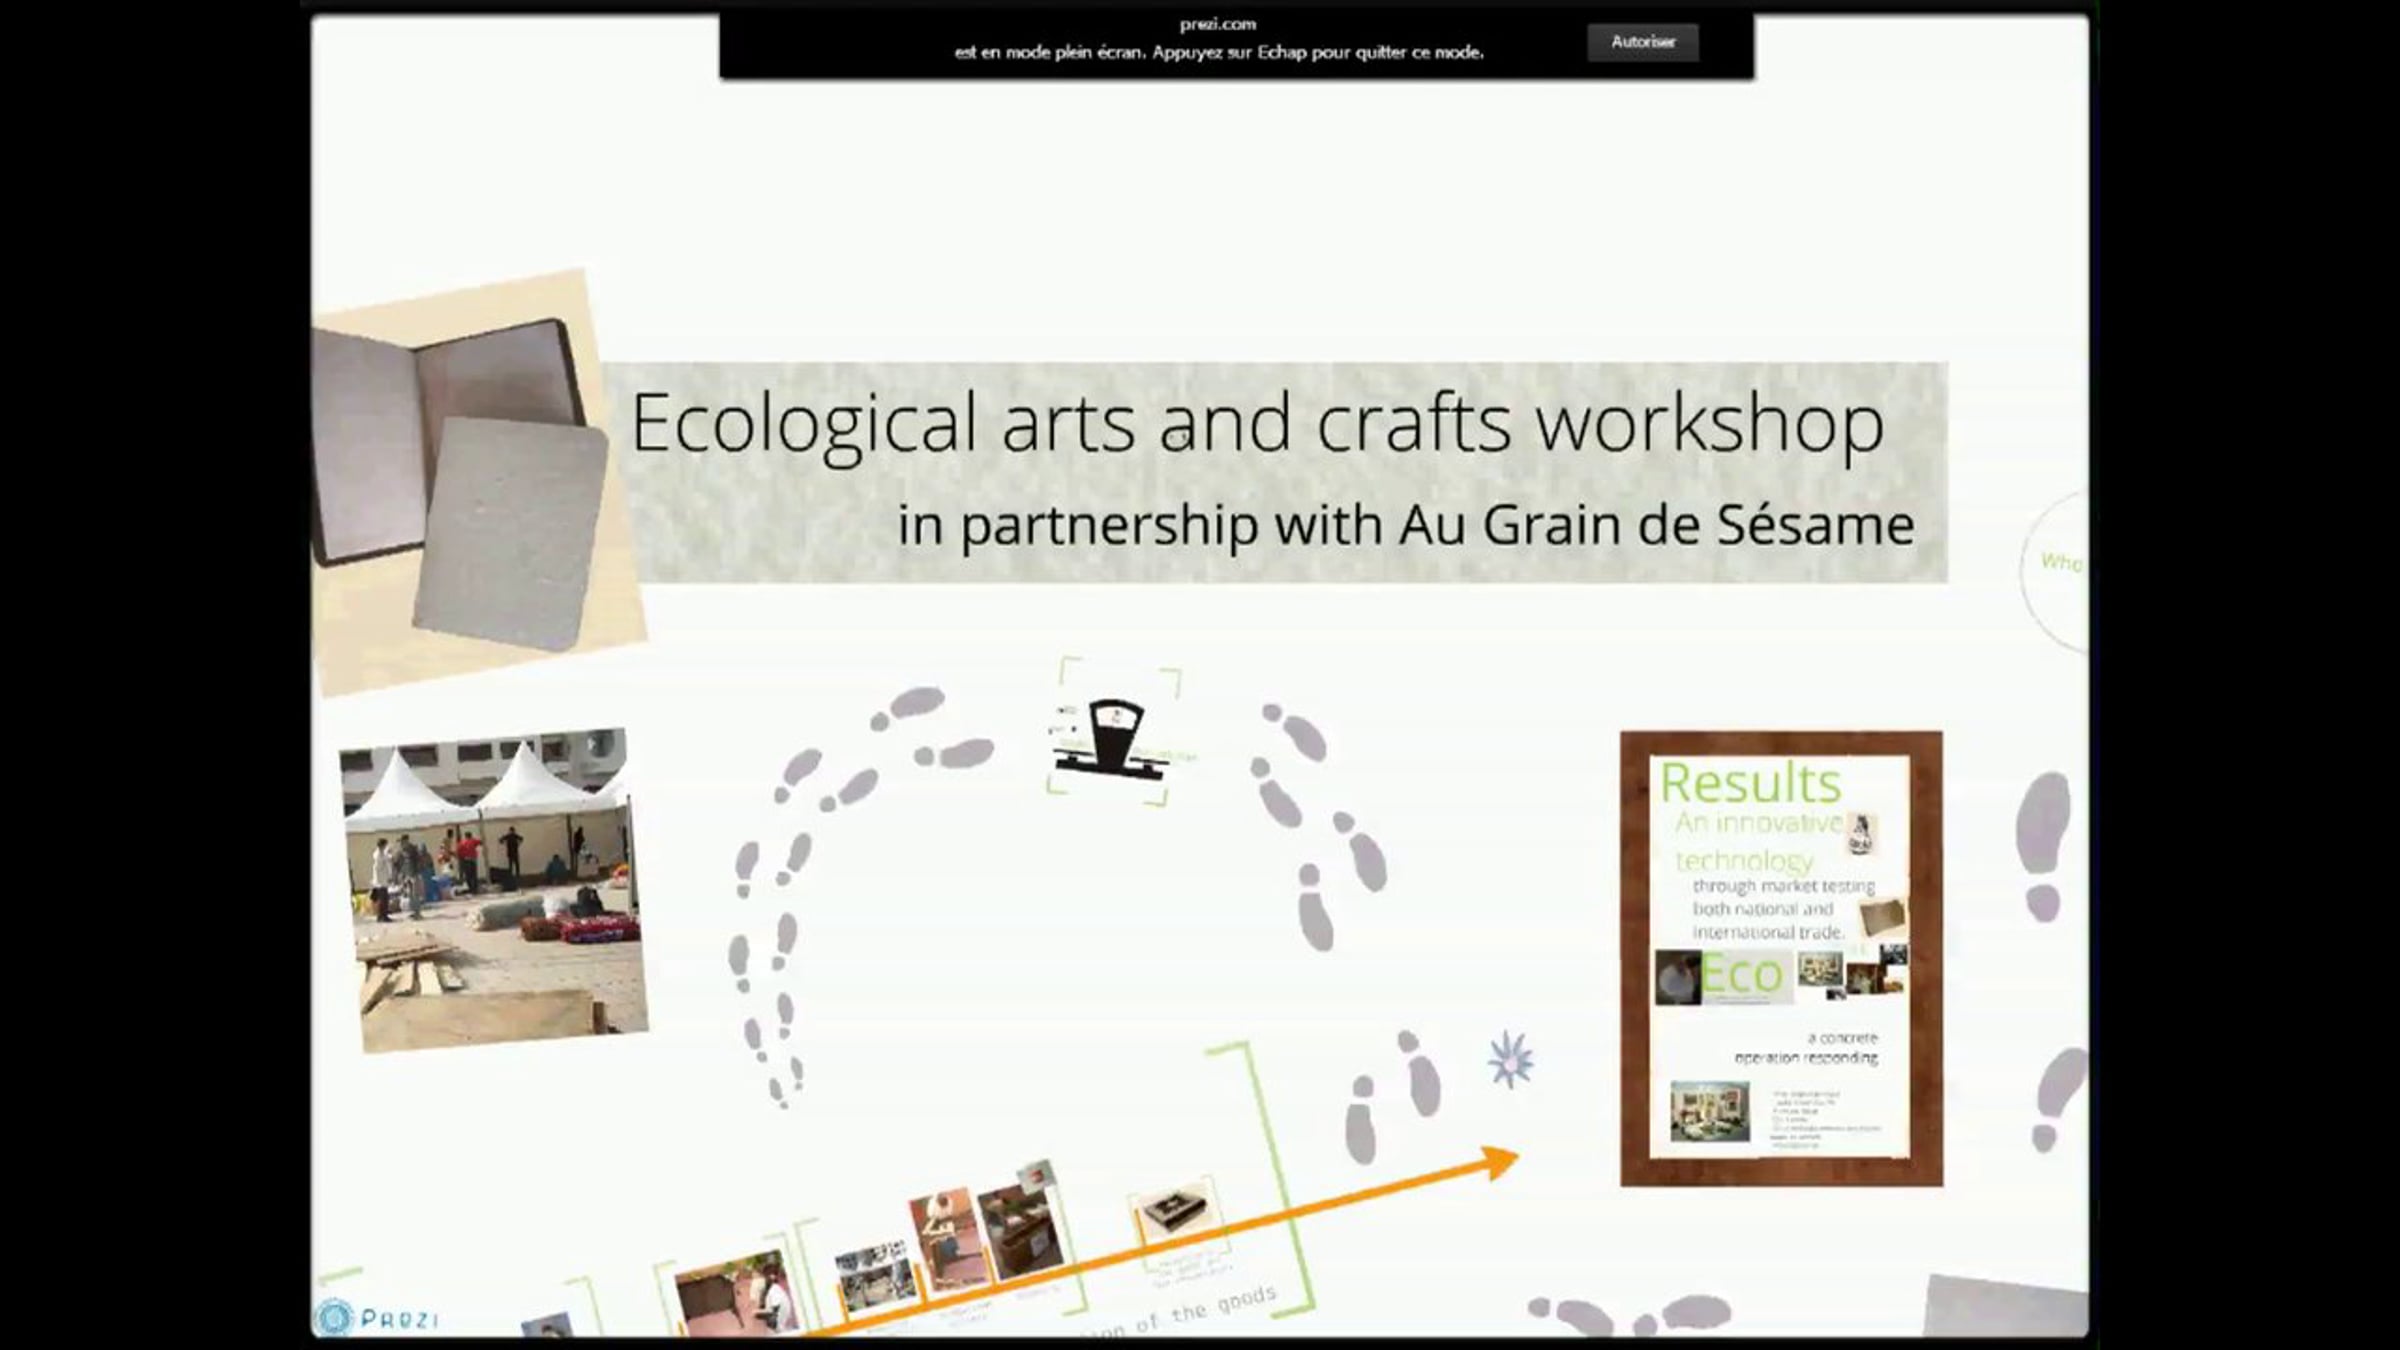The image size is (2400, 1350).
Task: Click the 'in partnership with Au Grain de Sésame' subtitle
Action: click(1405, 525)
